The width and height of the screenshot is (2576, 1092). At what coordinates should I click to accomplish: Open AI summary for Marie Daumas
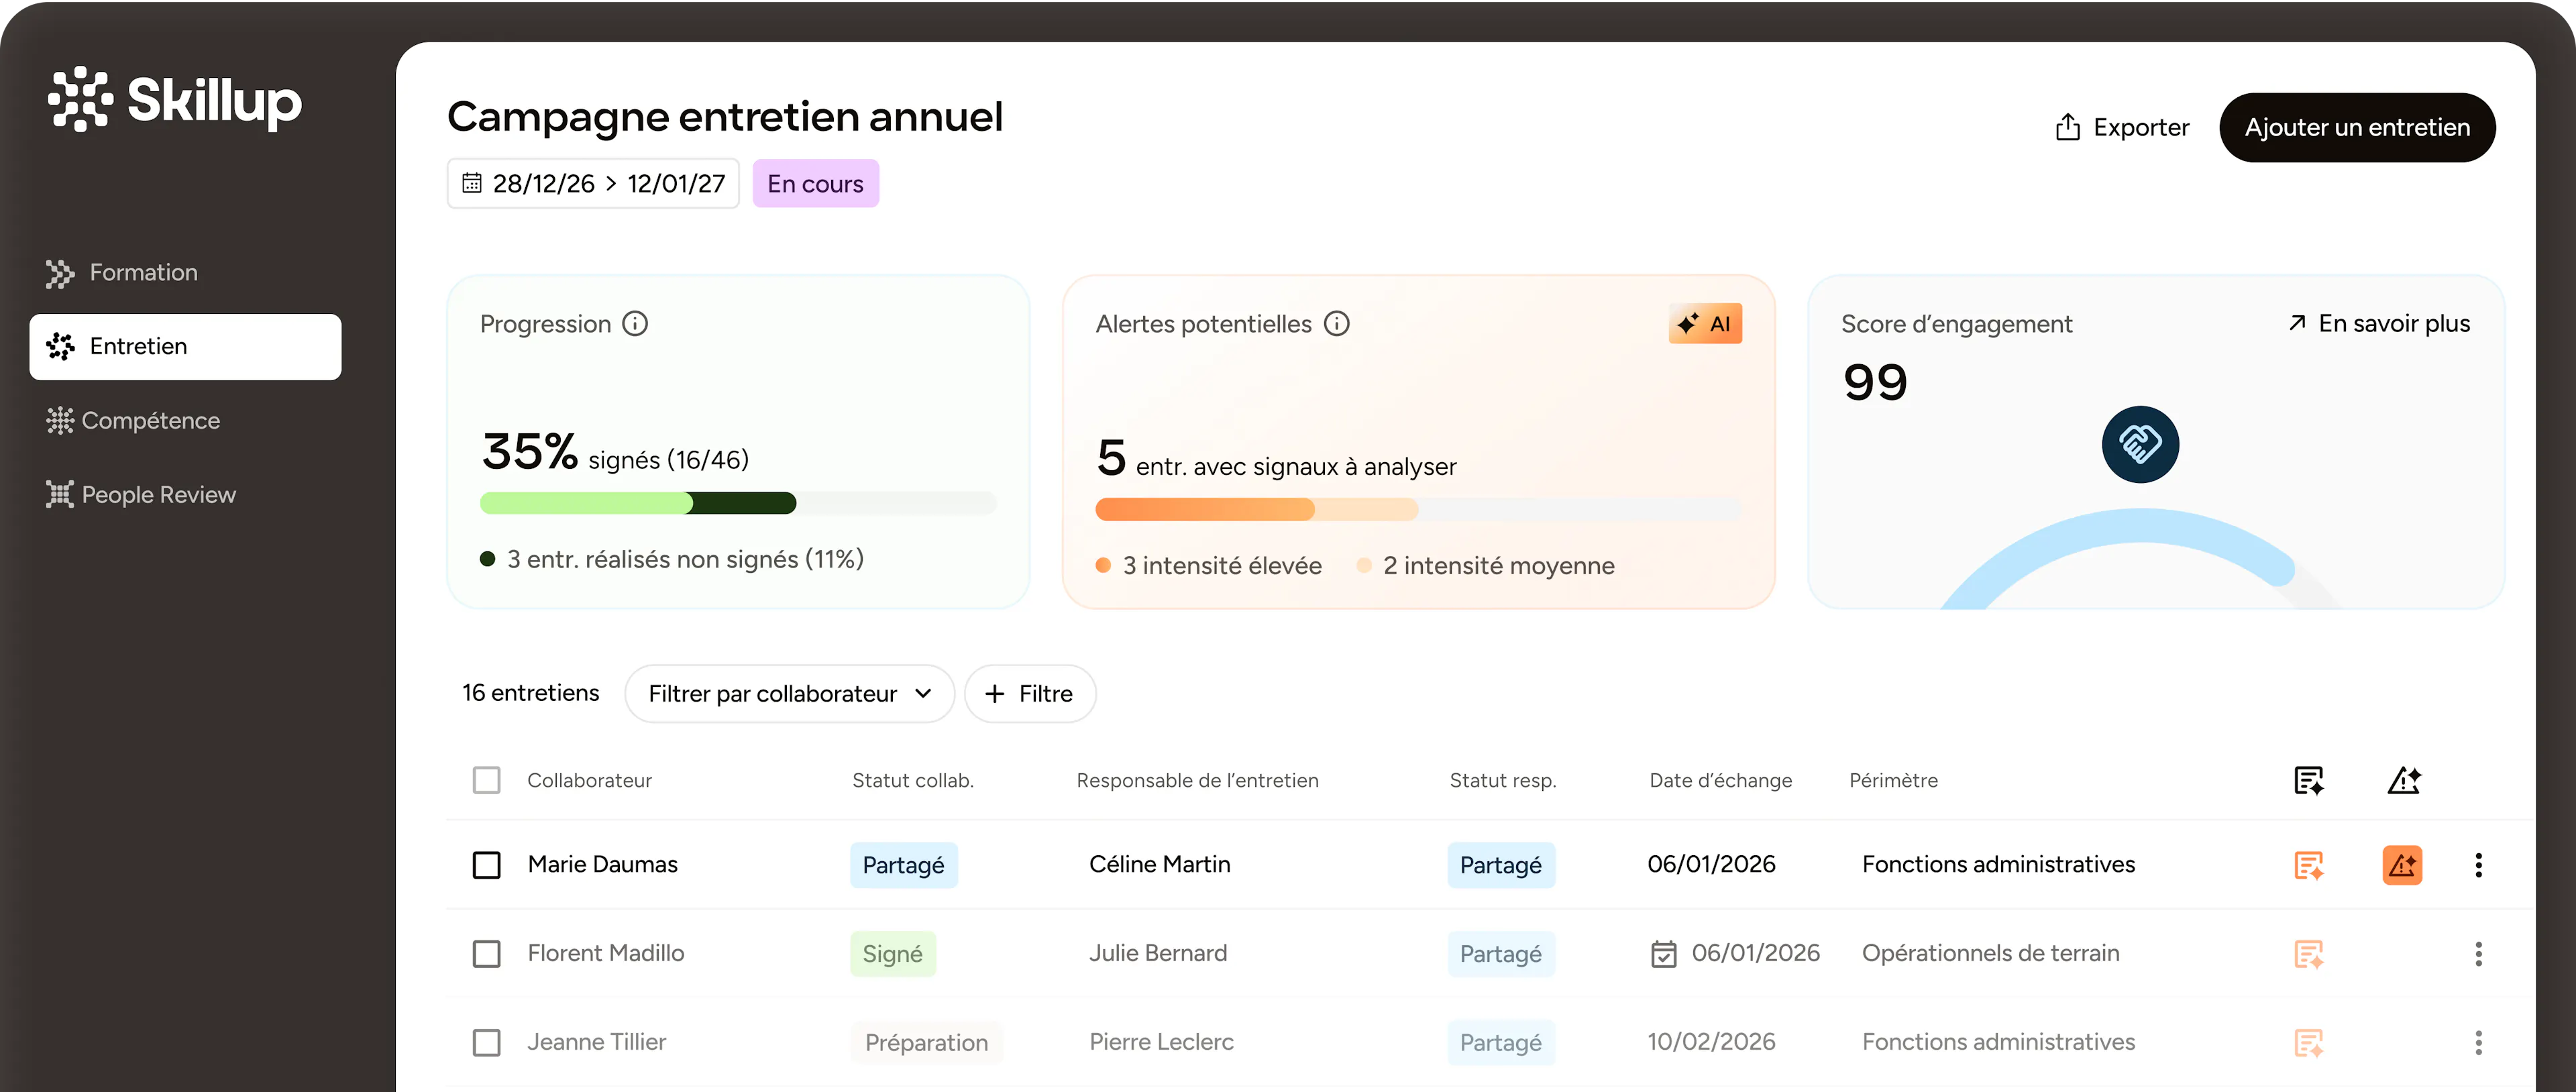[x=2308, y=865]
